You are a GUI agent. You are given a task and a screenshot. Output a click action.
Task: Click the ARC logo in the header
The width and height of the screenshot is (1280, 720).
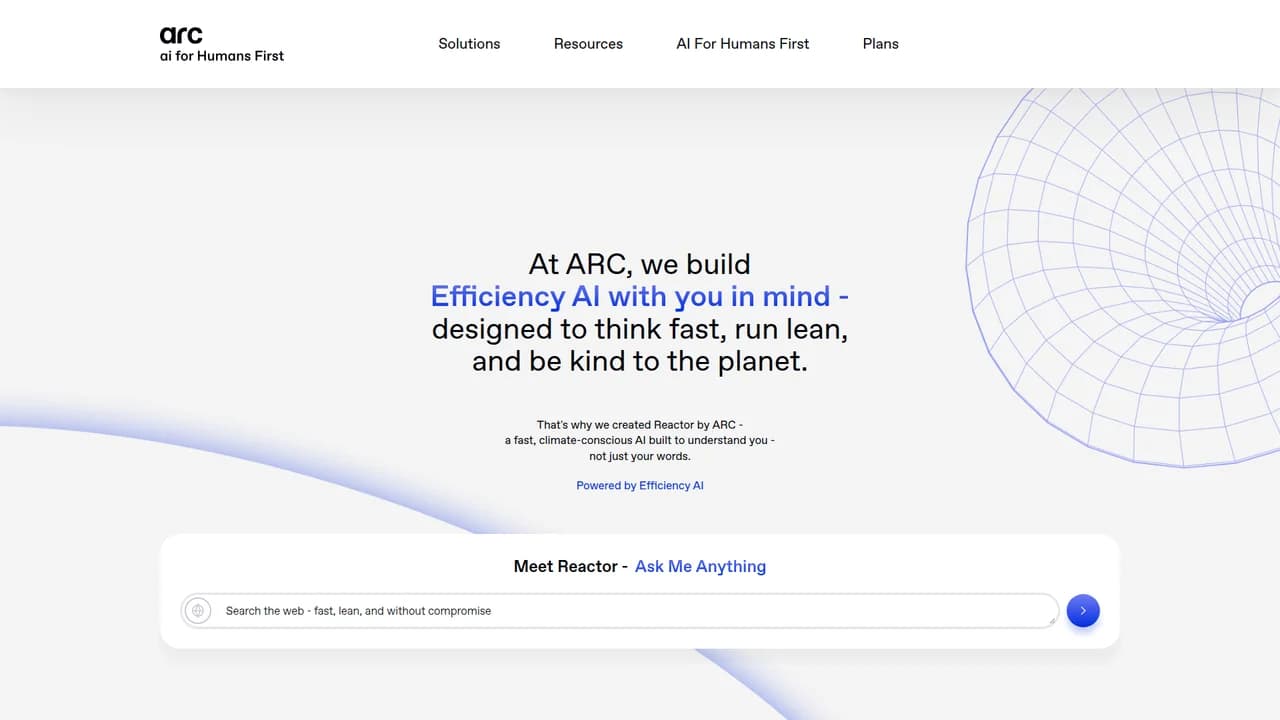(x=181, y=34)
